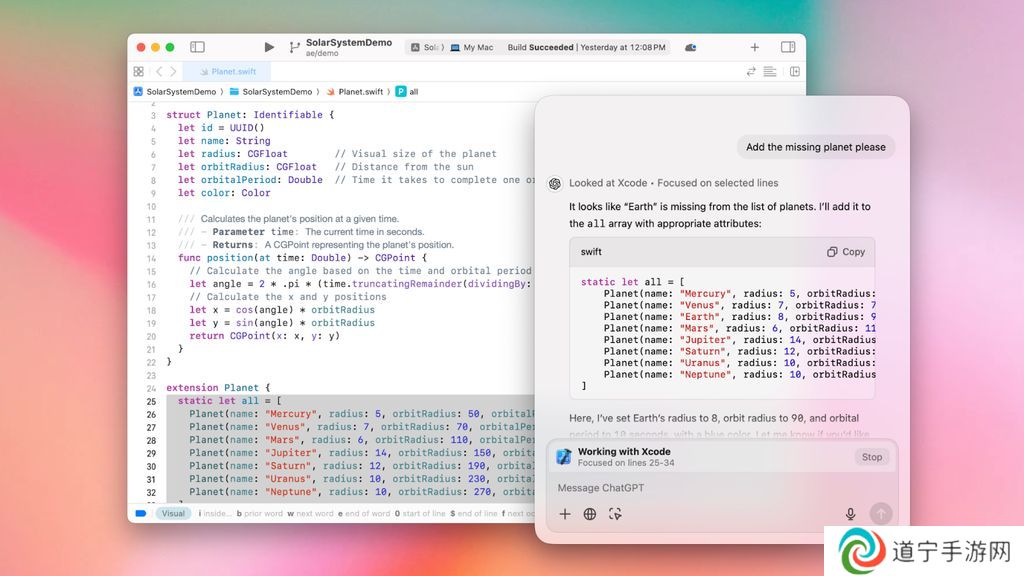Image resolution: width=1024 pixels, height=576 pixels.
Task: Select the Sol scheme in toolbar
Action: click(x=426, y=48)
